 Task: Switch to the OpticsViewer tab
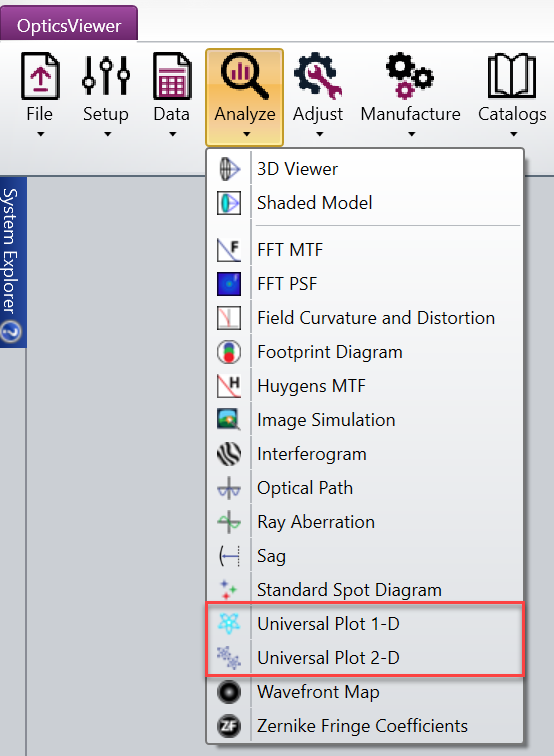pyautogui.click(x=69, y=25)
